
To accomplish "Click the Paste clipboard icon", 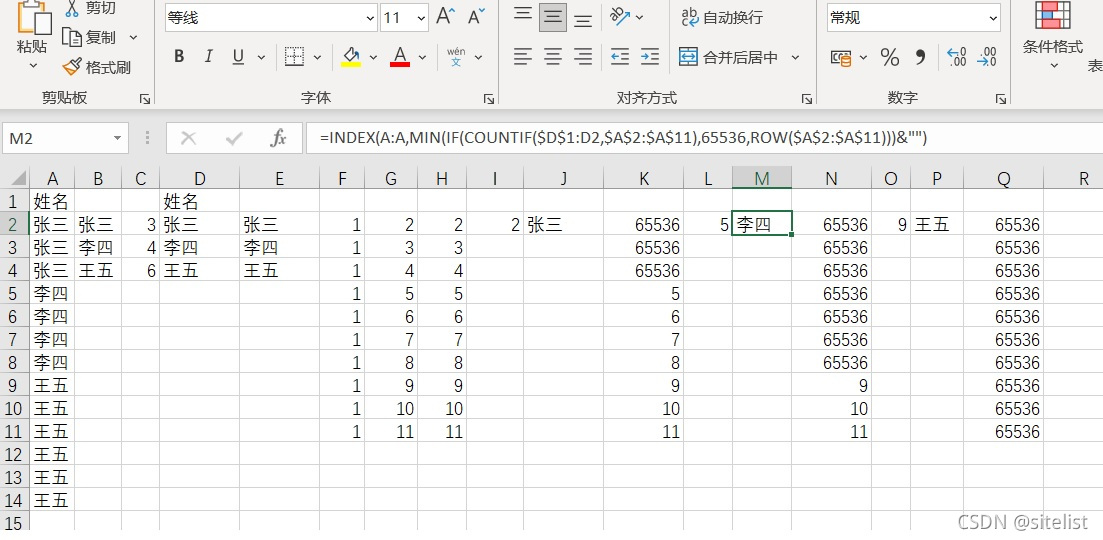I will [x=34, y=17].
